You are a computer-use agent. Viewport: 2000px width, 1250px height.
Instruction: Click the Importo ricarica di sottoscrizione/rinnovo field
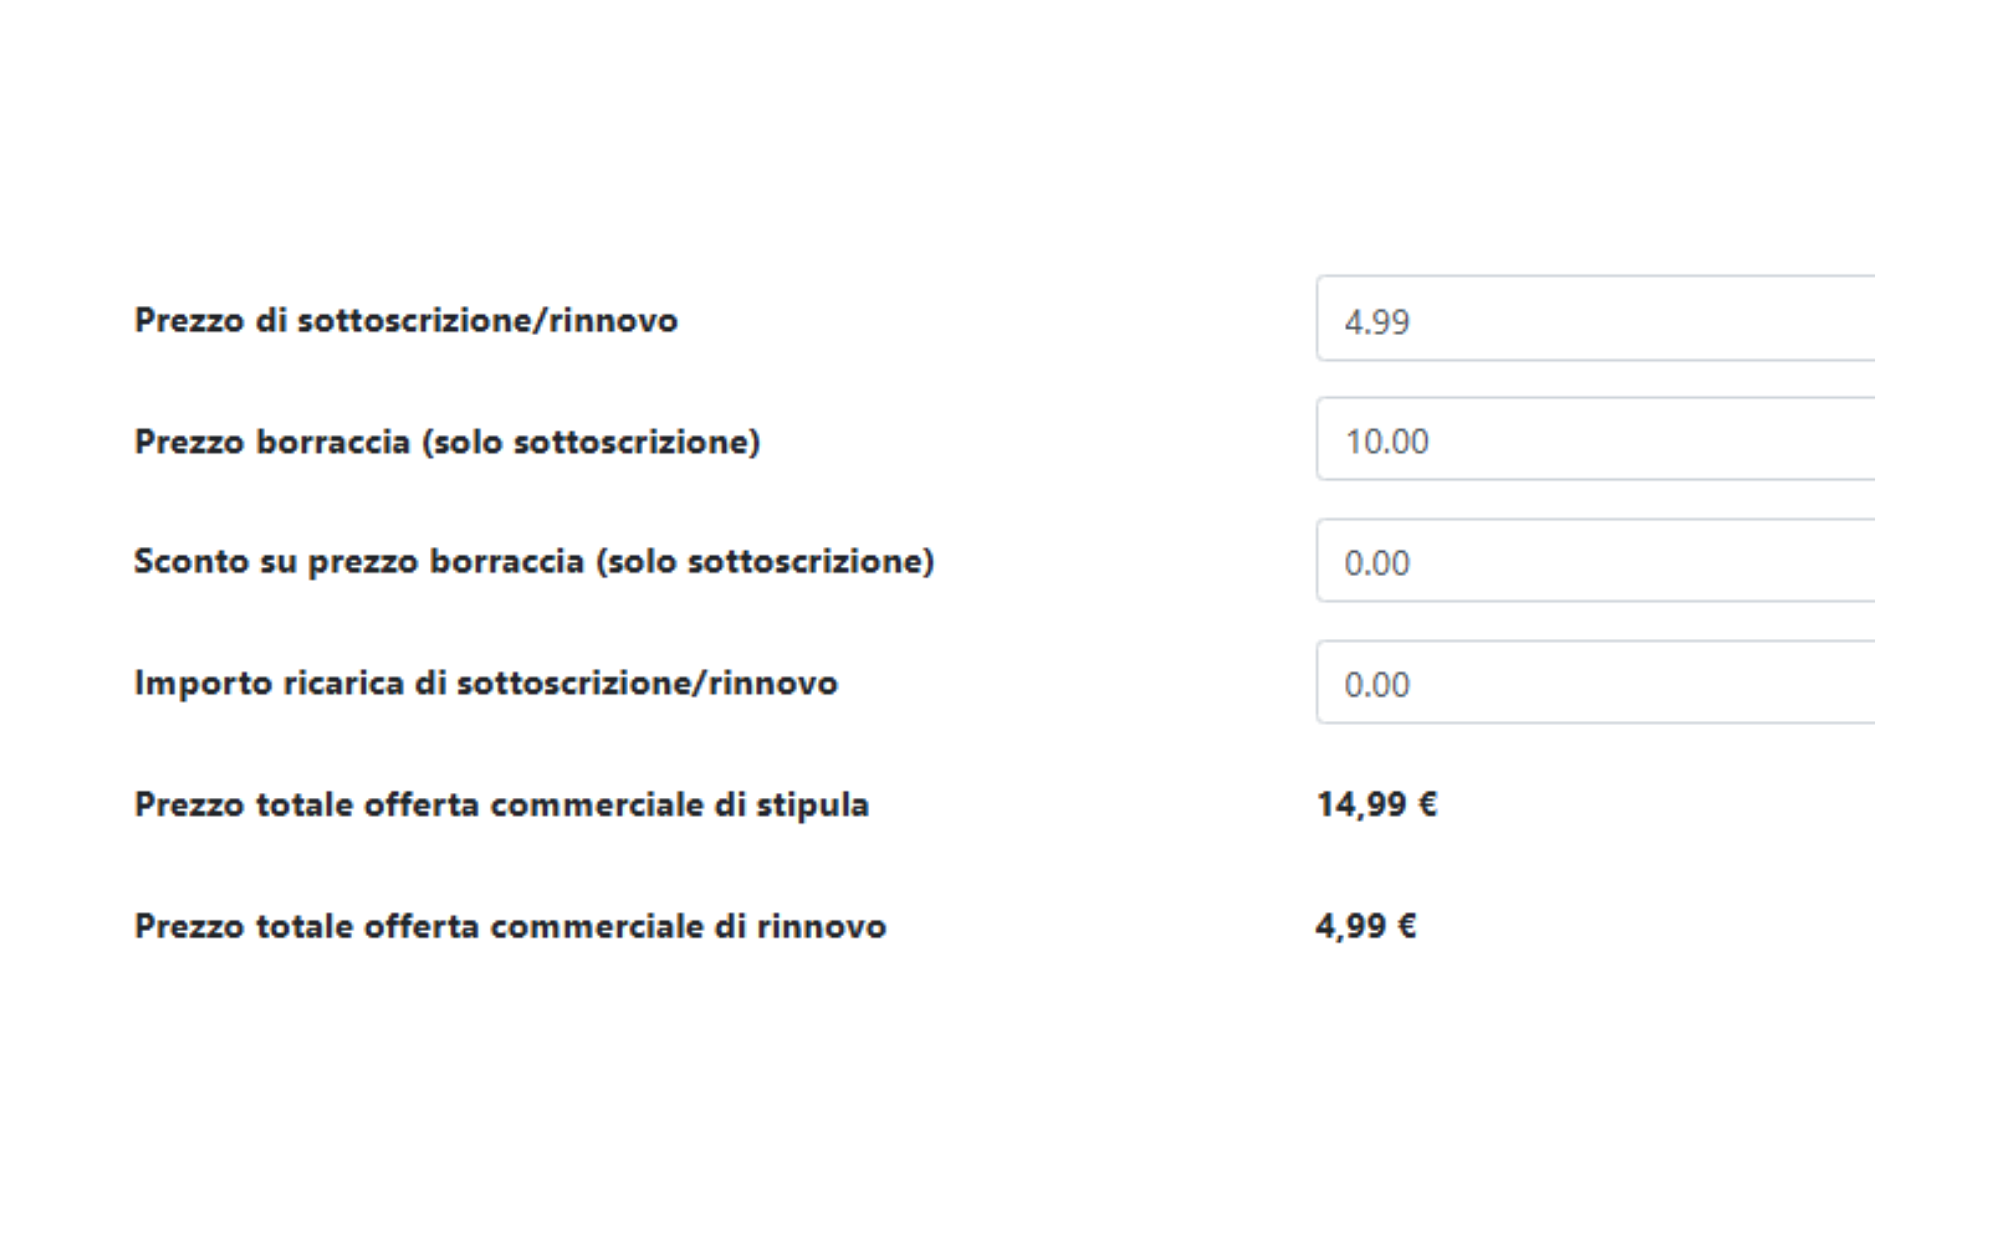[1595, 683]
